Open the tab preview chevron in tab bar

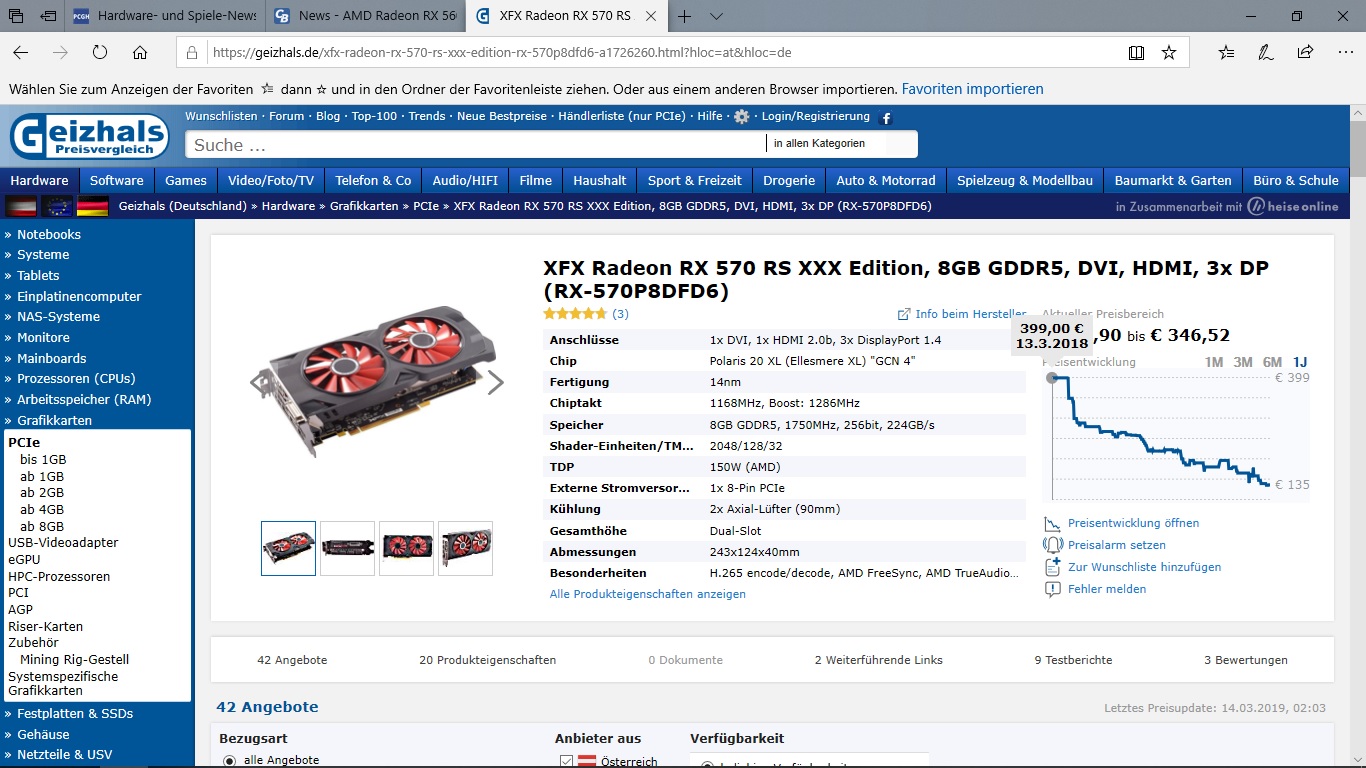pyautogui.click(x=717, y=16)
